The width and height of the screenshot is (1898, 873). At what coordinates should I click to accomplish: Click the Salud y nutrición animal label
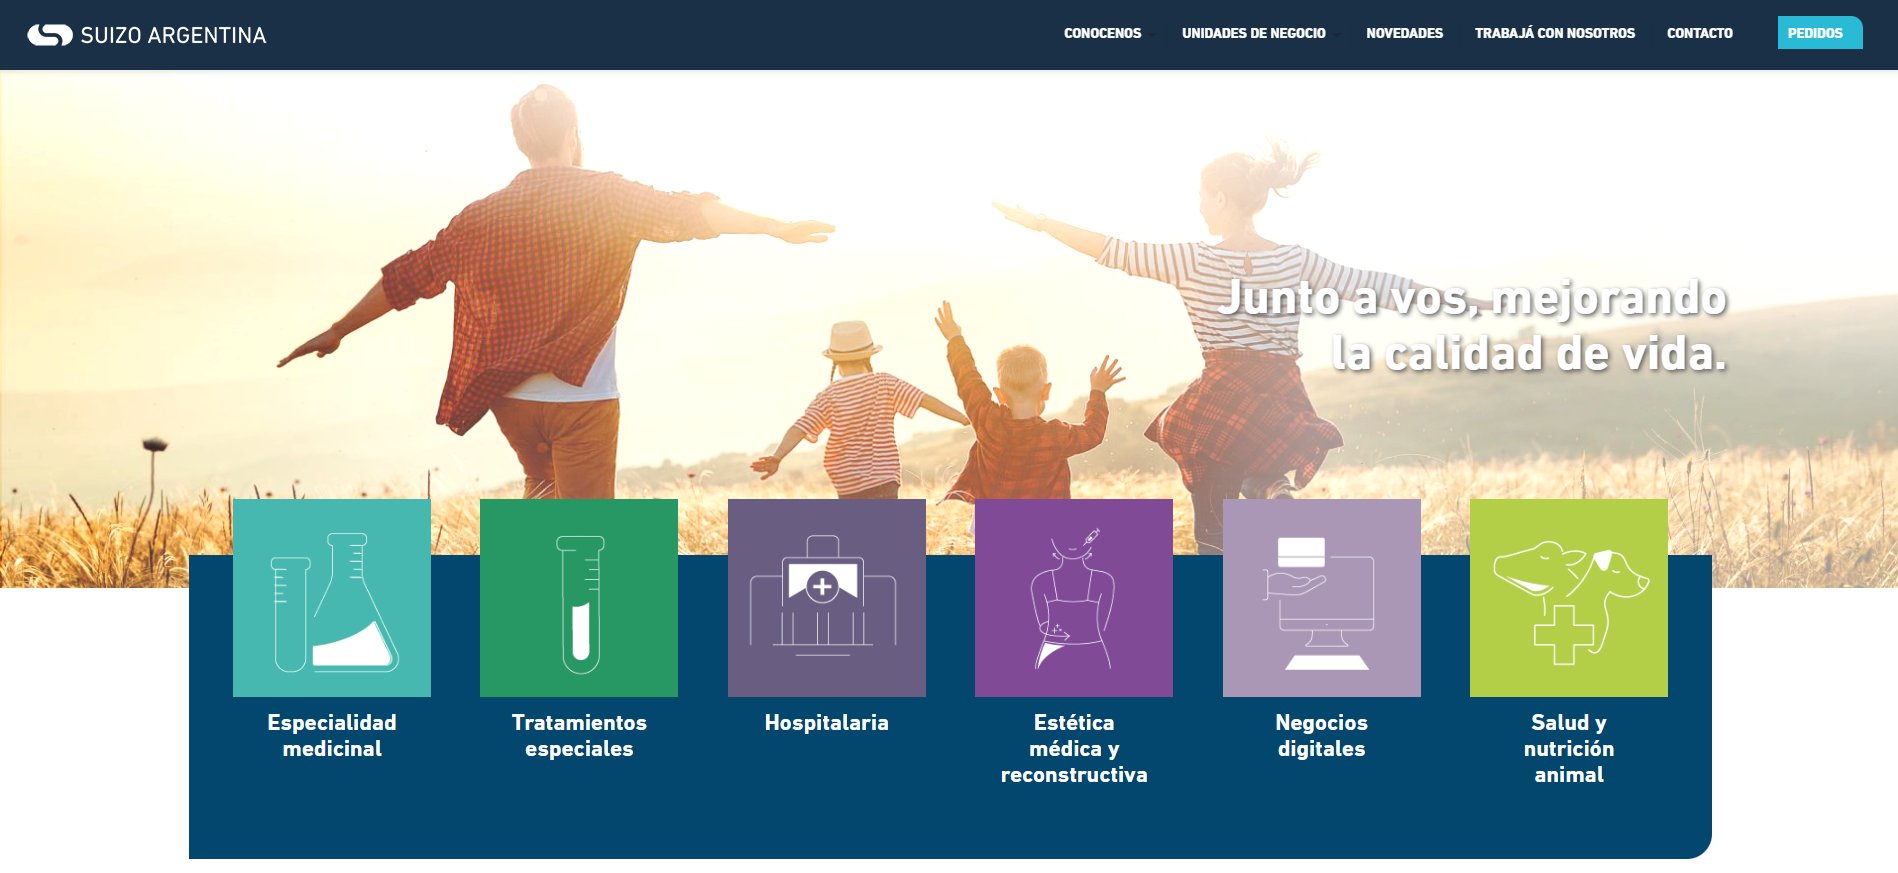pos(1568,748)
